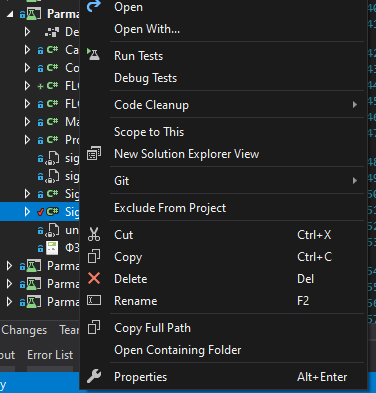The image size is (376, 393).
Task: Expand the Pro C# file node
Action: point(27,140)
